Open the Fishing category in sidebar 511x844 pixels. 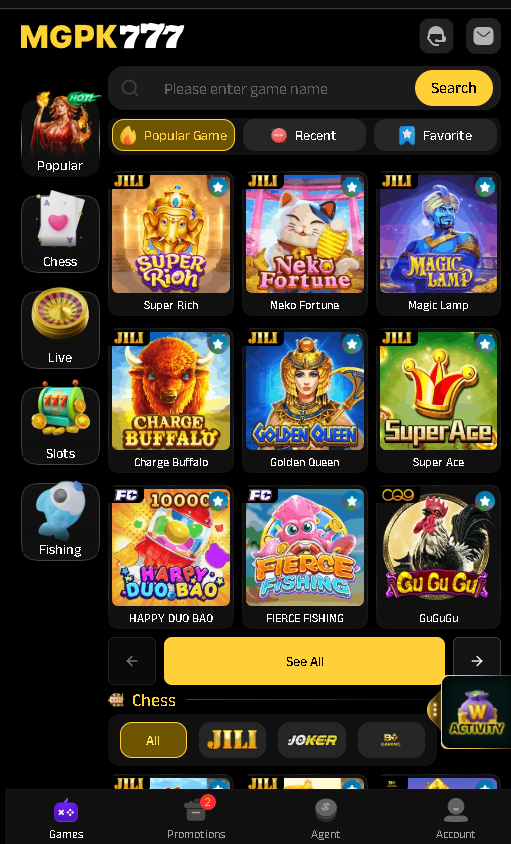[60, 521]
